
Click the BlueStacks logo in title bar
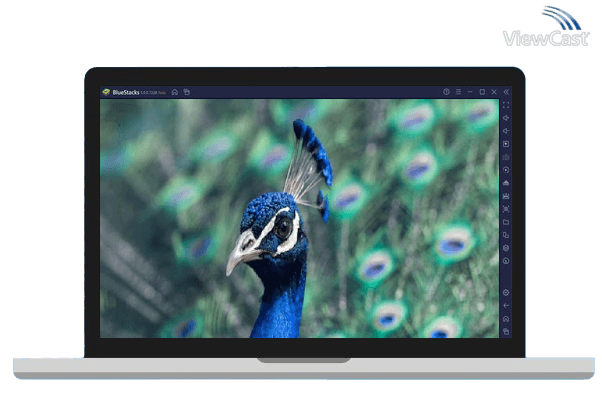point(105,92)
